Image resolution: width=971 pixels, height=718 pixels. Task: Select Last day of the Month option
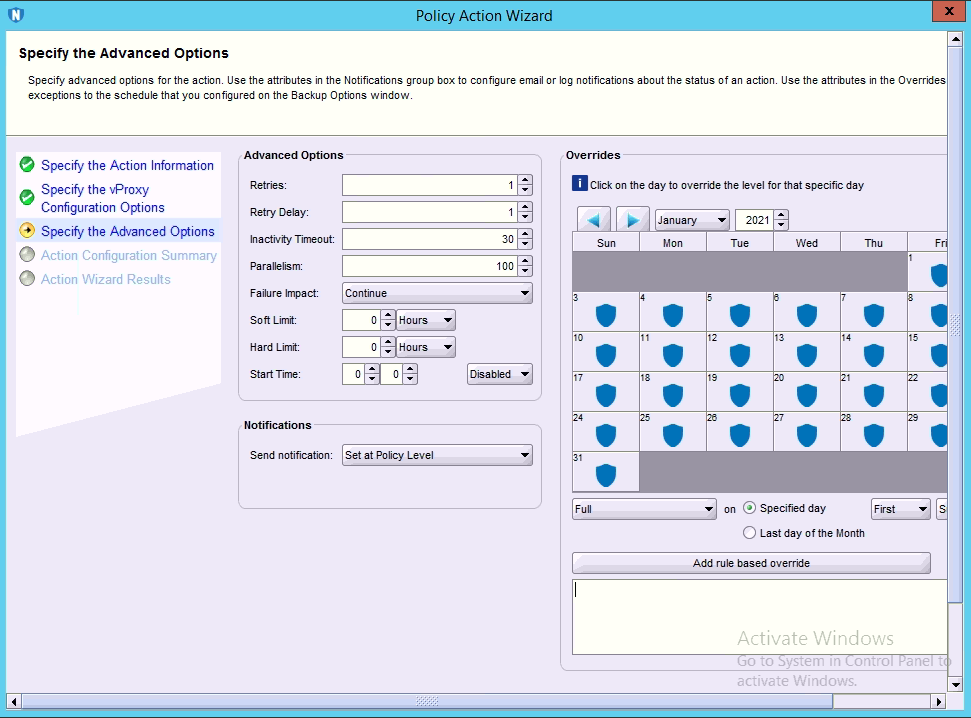pos(750,533)
